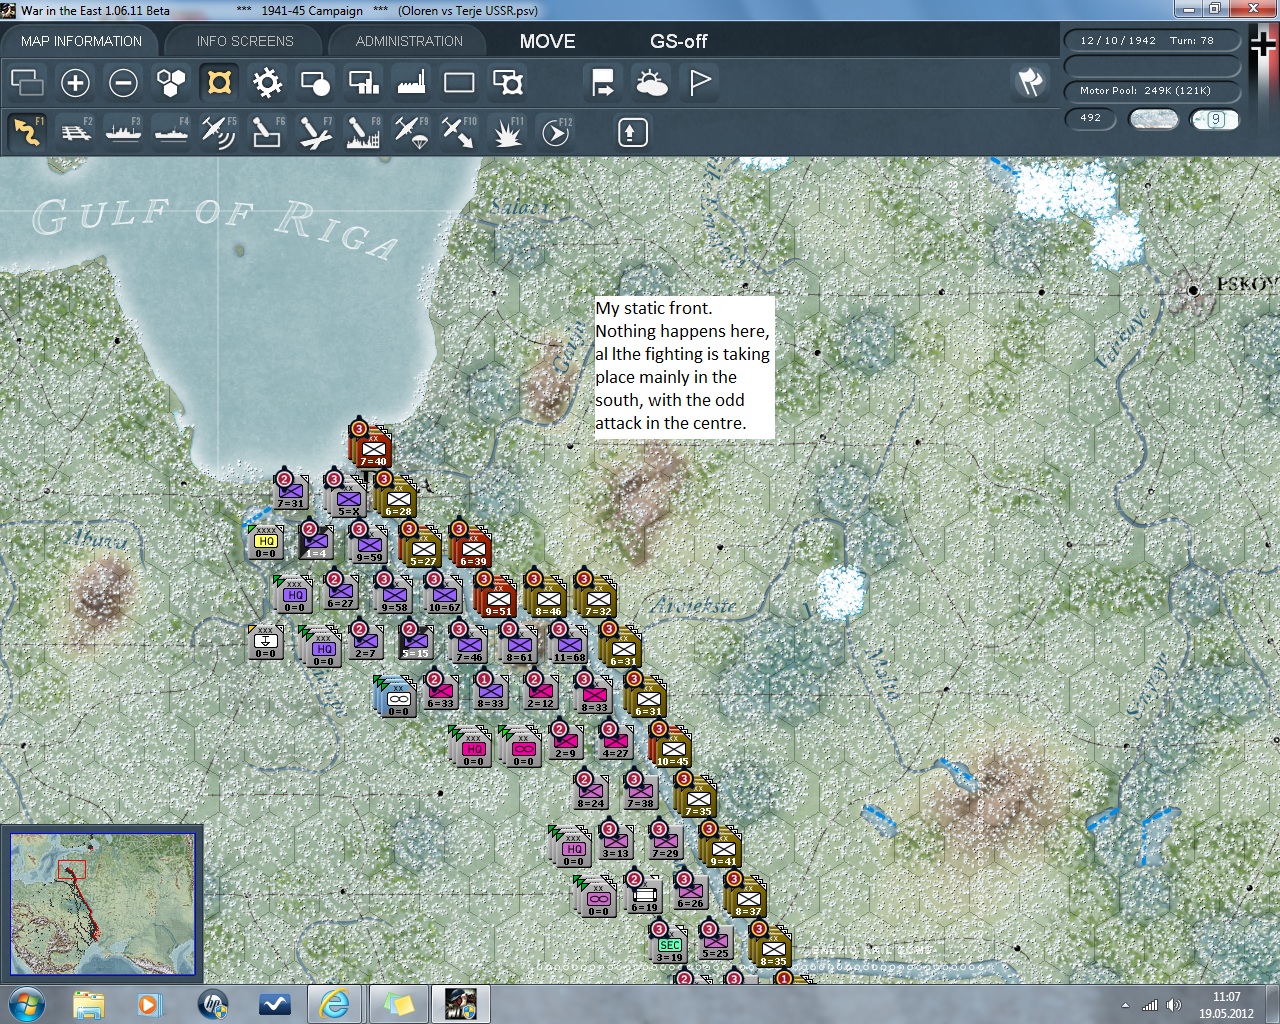Select air recon mode (F5)
The width and height of the screenshot is (1280, 1024).
[x=218, y=132]
